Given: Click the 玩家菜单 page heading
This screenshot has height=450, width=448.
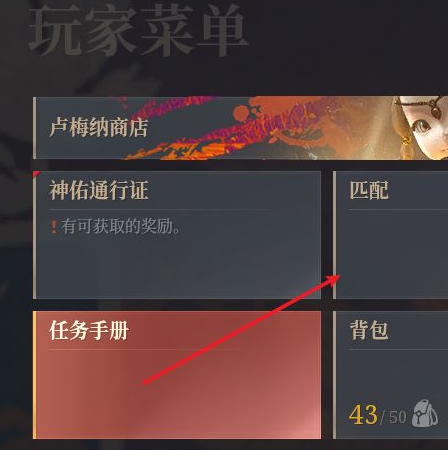Looking at the screenshot, I should point(138,32).
